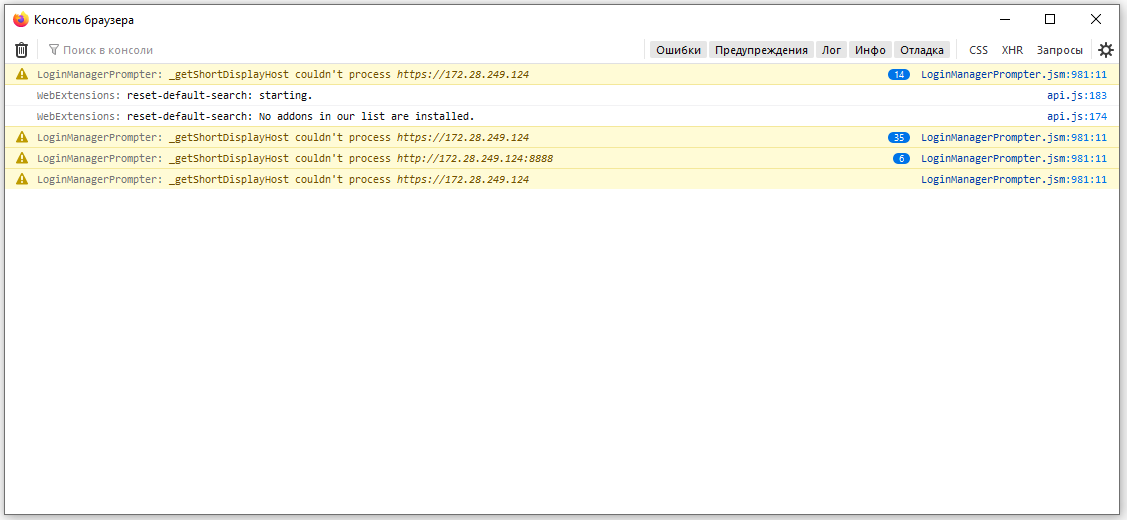This screenshot has width=1127, height=520.
Task: Open api.js:183 source link
Action: tap(1077, 96)
